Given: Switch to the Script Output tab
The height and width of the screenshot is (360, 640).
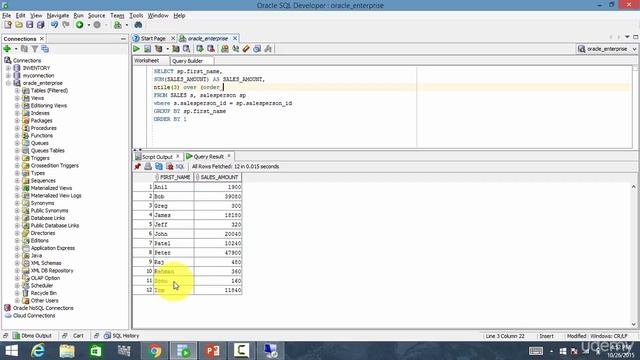Looking at the screenshot, I should [157, 157].
